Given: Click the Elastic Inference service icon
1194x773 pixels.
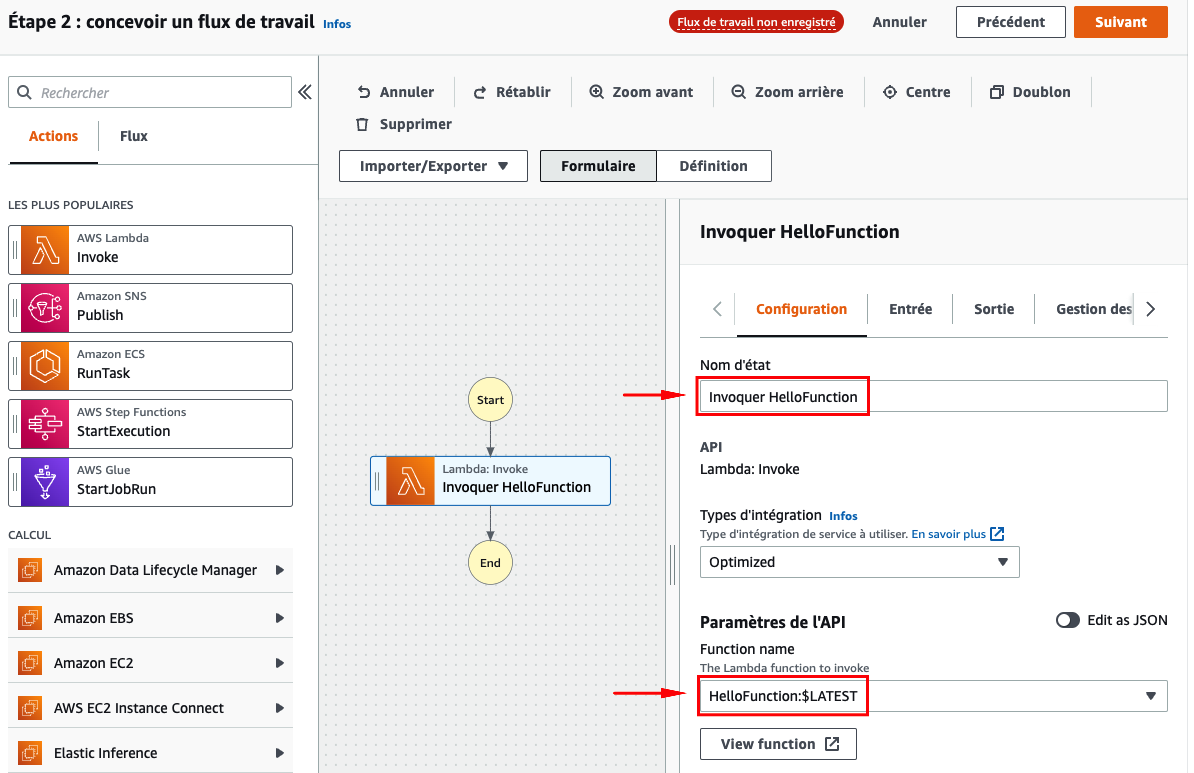Looking at the screenshot, I should [x=30, y=752].
